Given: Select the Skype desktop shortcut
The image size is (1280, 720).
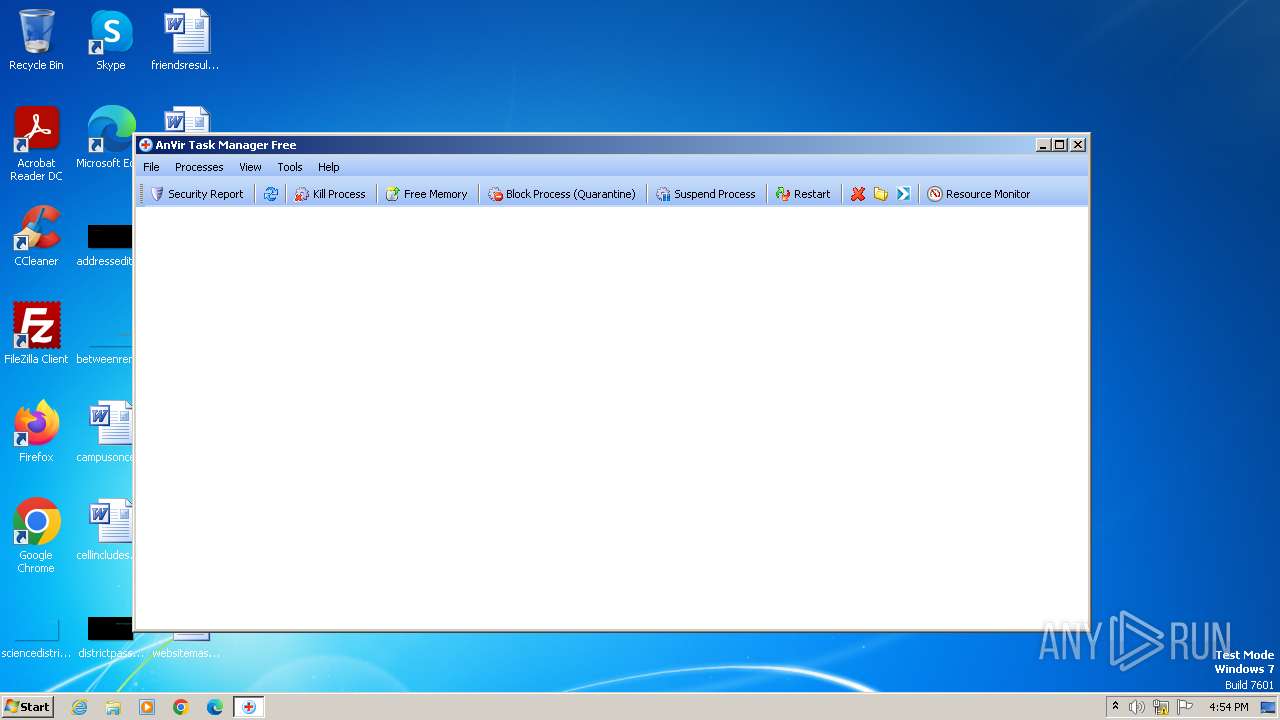Looking at the screenshot, I should coord(111,40).
